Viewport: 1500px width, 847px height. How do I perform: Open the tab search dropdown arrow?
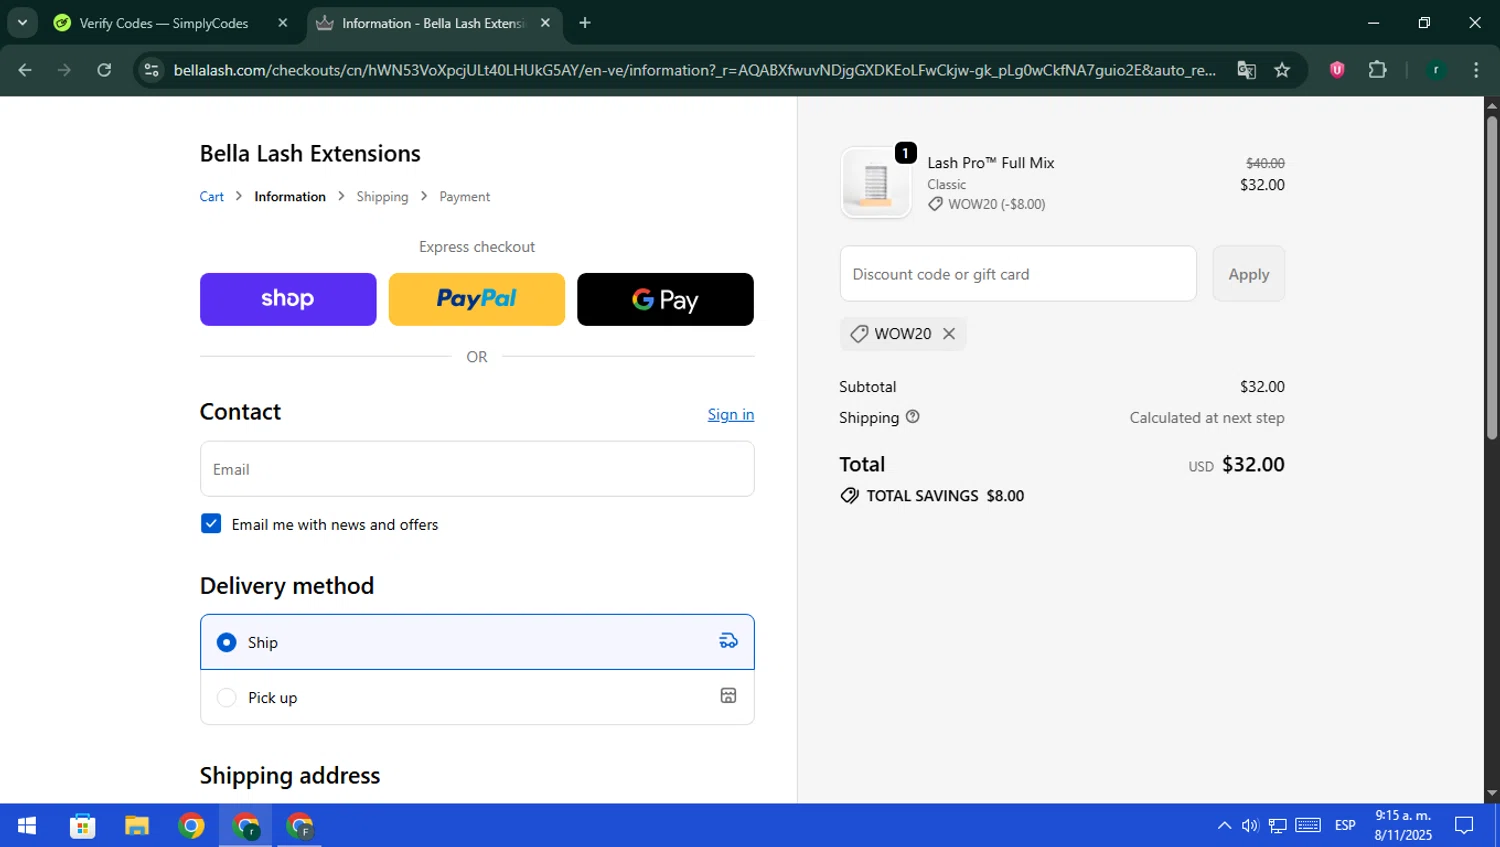coord(22,22)
